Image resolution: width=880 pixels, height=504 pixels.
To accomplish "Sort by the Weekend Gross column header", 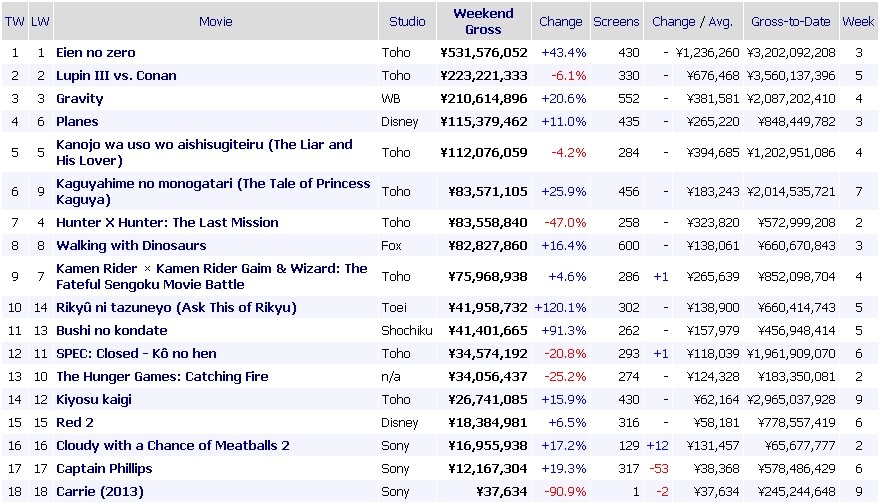I will [483, 21].
